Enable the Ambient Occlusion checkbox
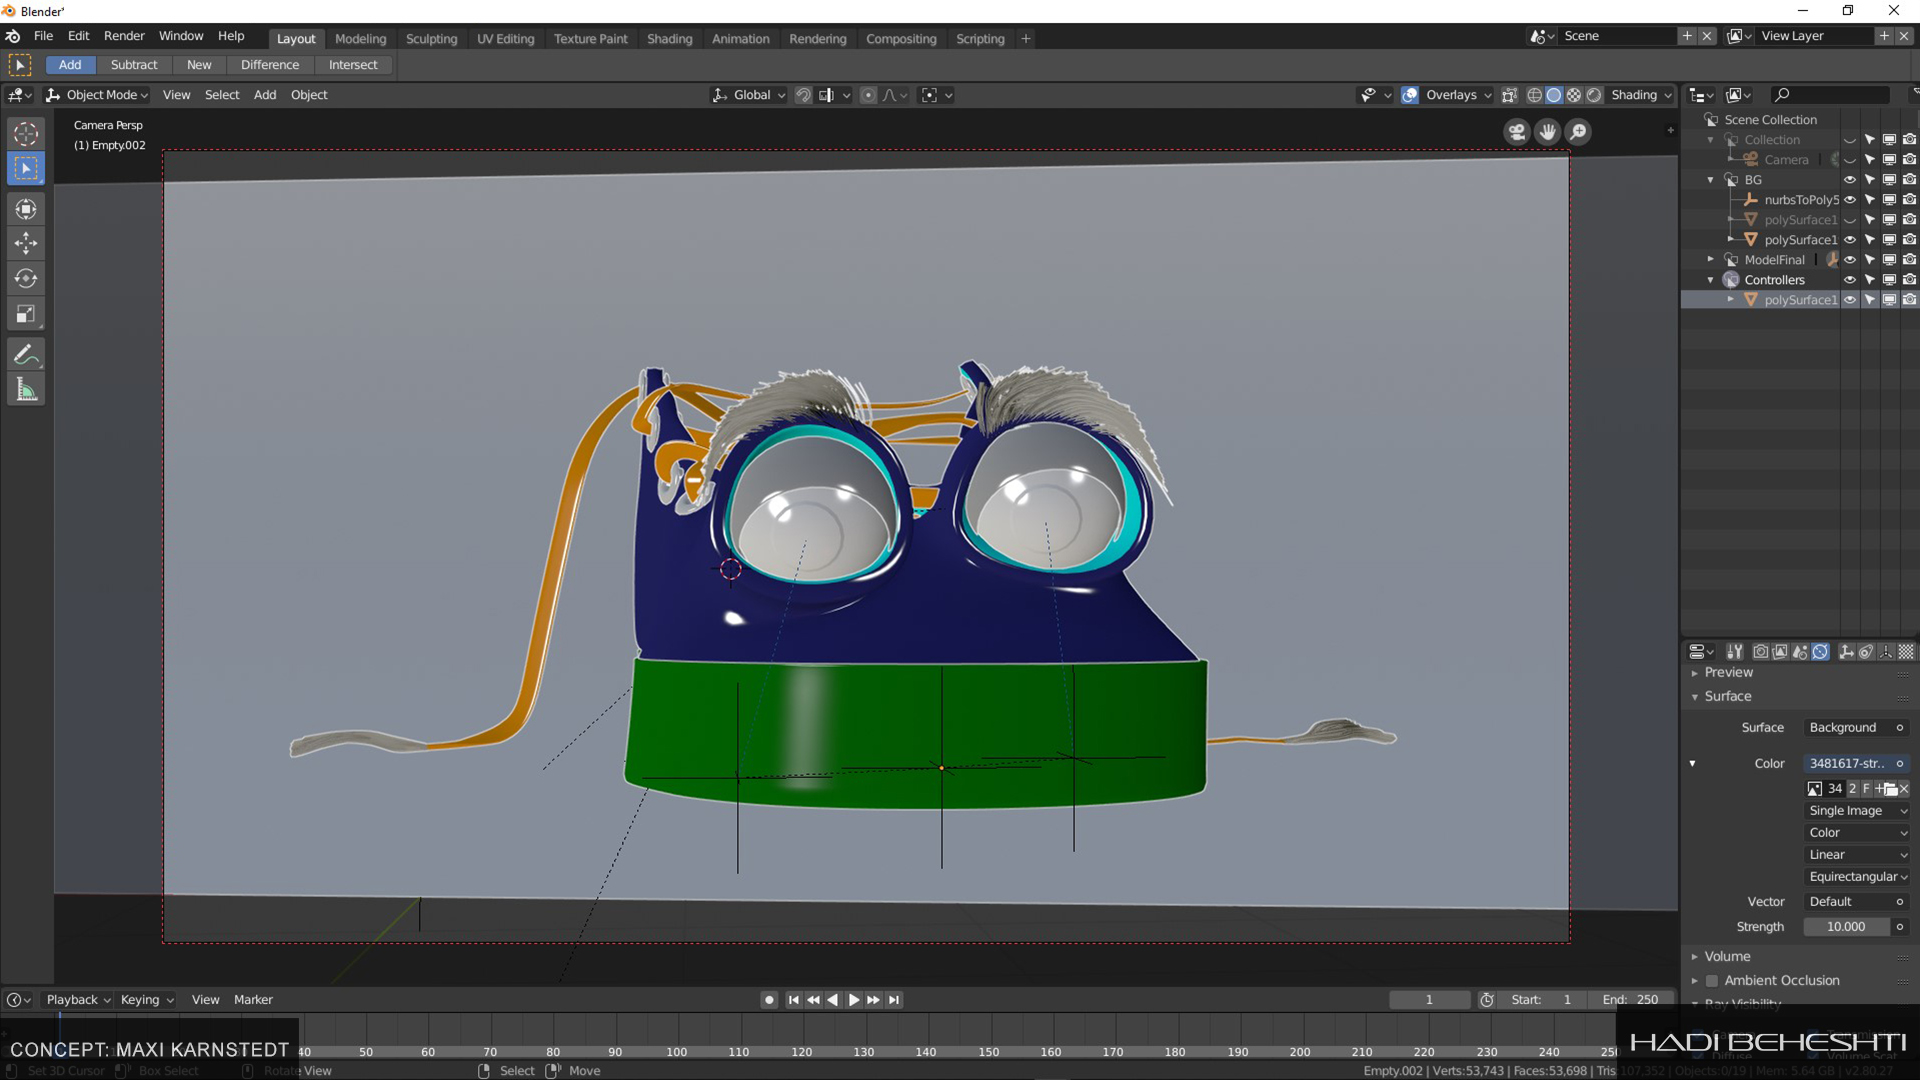Viewport: 1920px width, 1080px height. [x=1712, y=981]
